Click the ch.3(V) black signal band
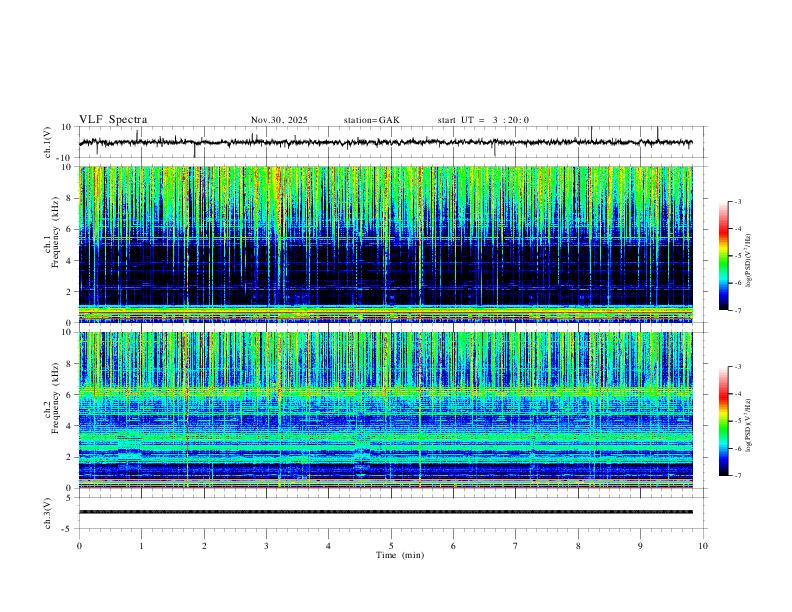 [x=386, y=512]
